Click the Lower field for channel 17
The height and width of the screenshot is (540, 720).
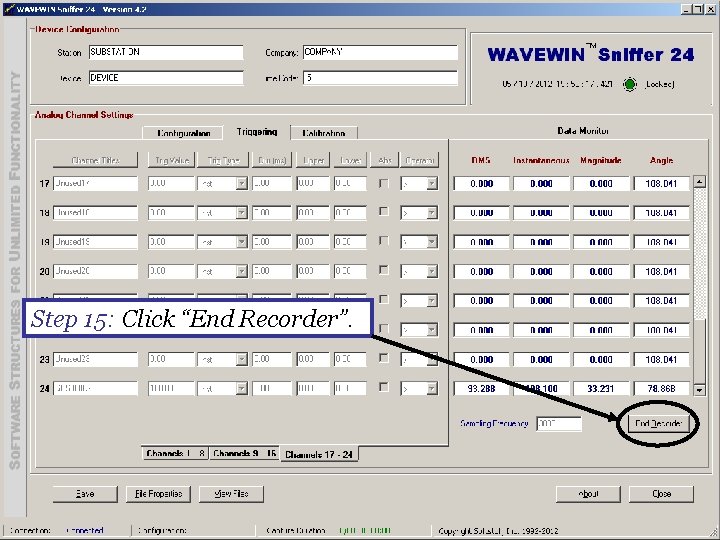[350, 184]
